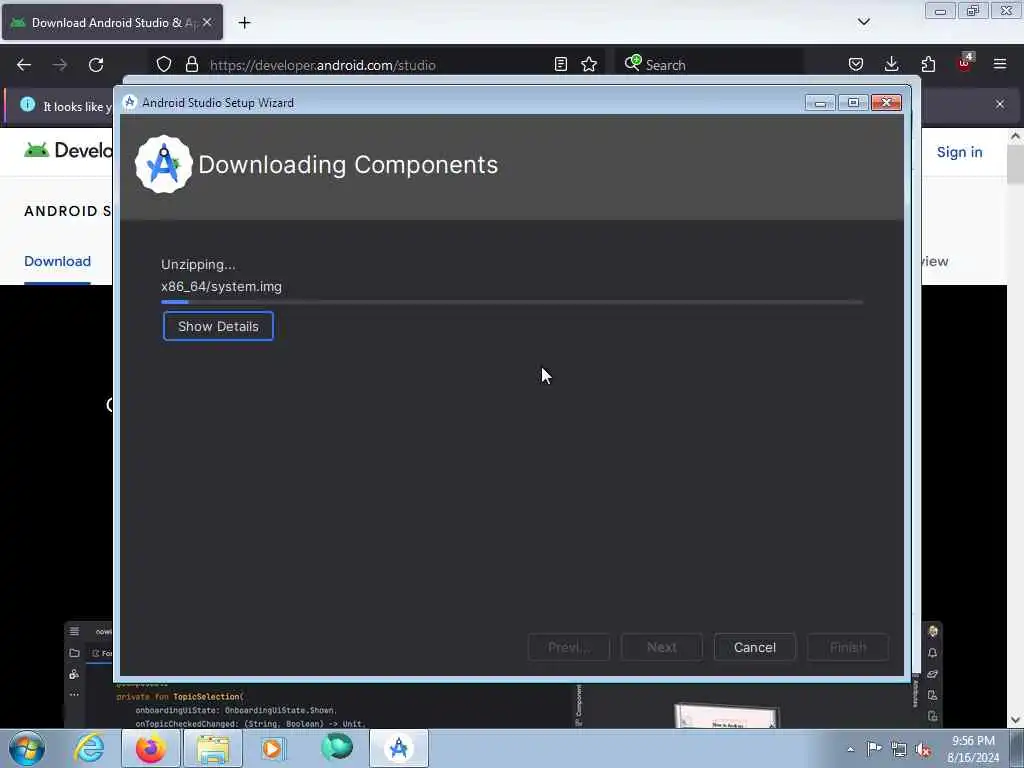The height and width of the screenshot is (768, 1024).
Task: Open Firefox extensions puzzle icon
Action: pos(928,65)
